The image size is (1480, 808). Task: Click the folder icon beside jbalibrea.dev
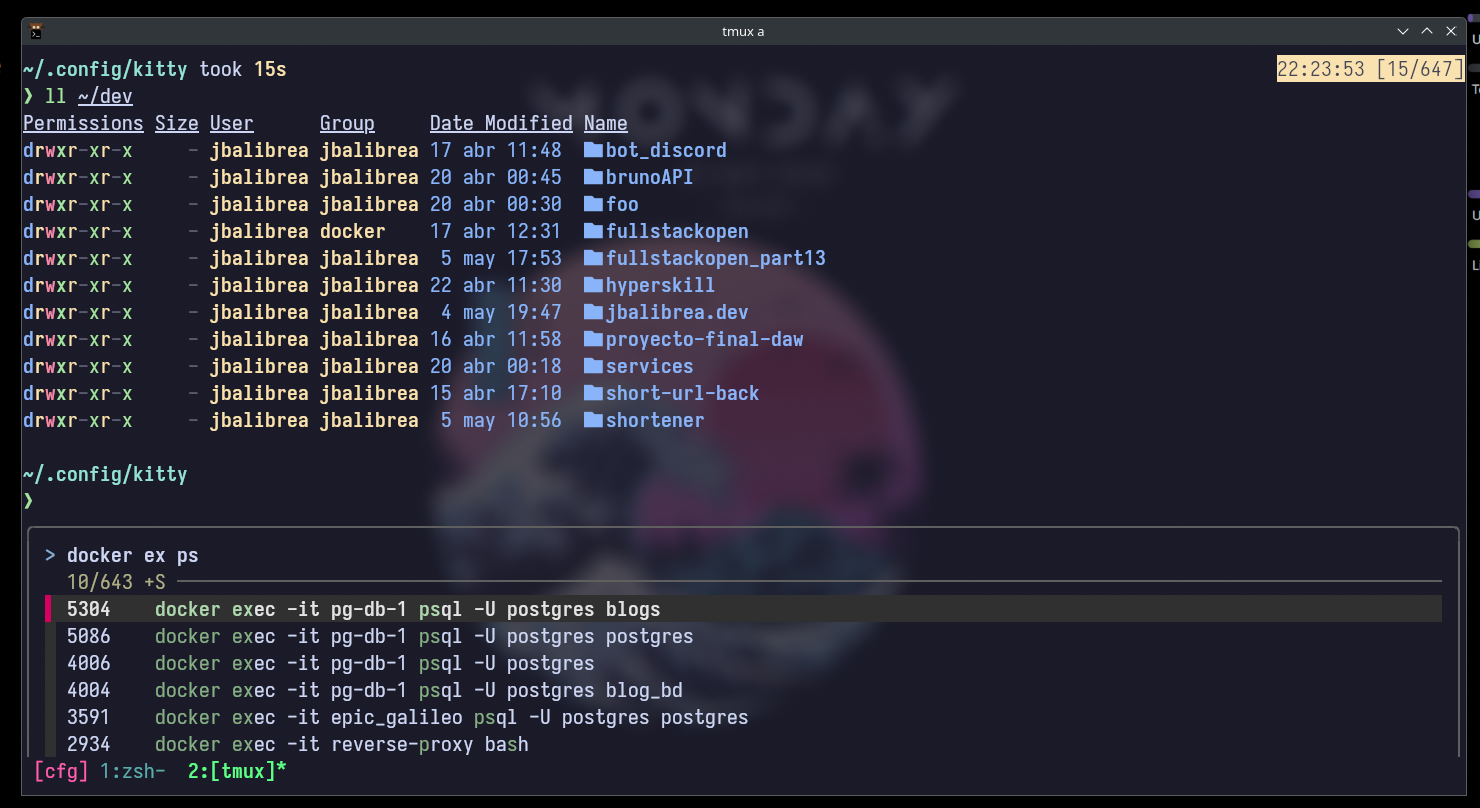click(x=593, y=312)
